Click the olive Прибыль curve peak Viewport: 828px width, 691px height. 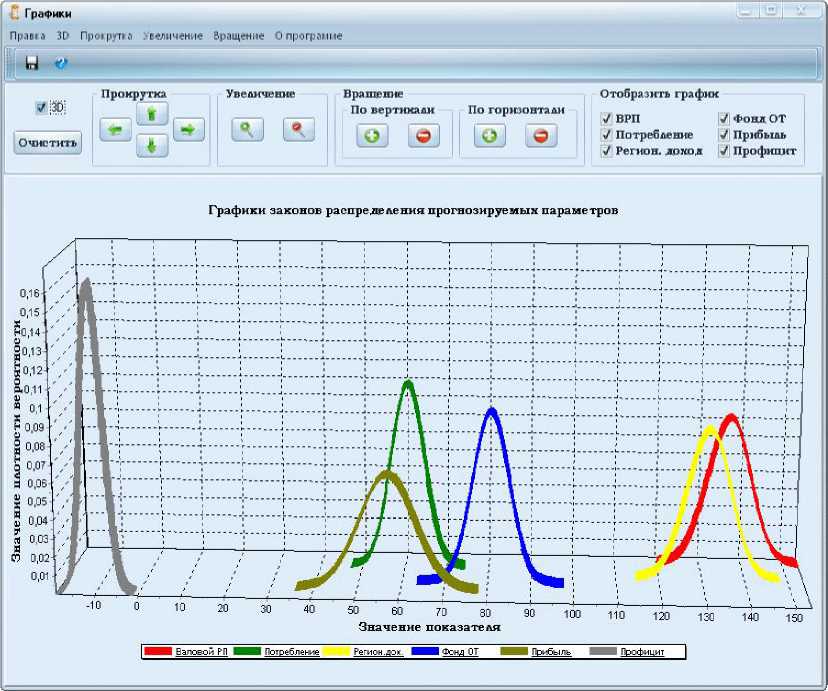point(387,476)
